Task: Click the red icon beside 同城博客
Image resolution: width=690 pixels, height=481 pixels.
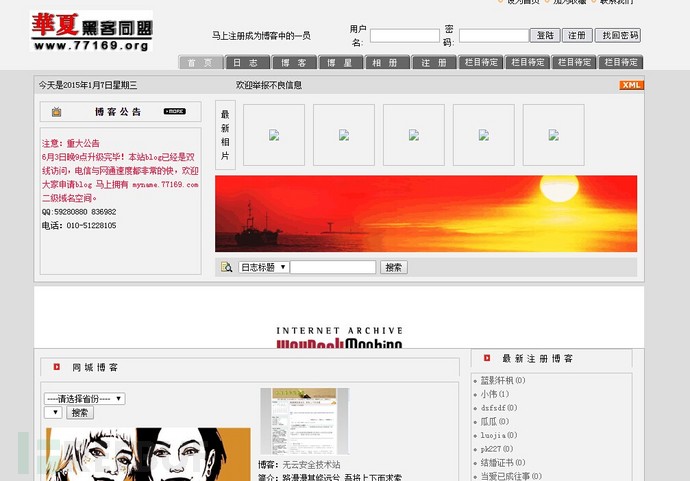Action: (56, 367)
